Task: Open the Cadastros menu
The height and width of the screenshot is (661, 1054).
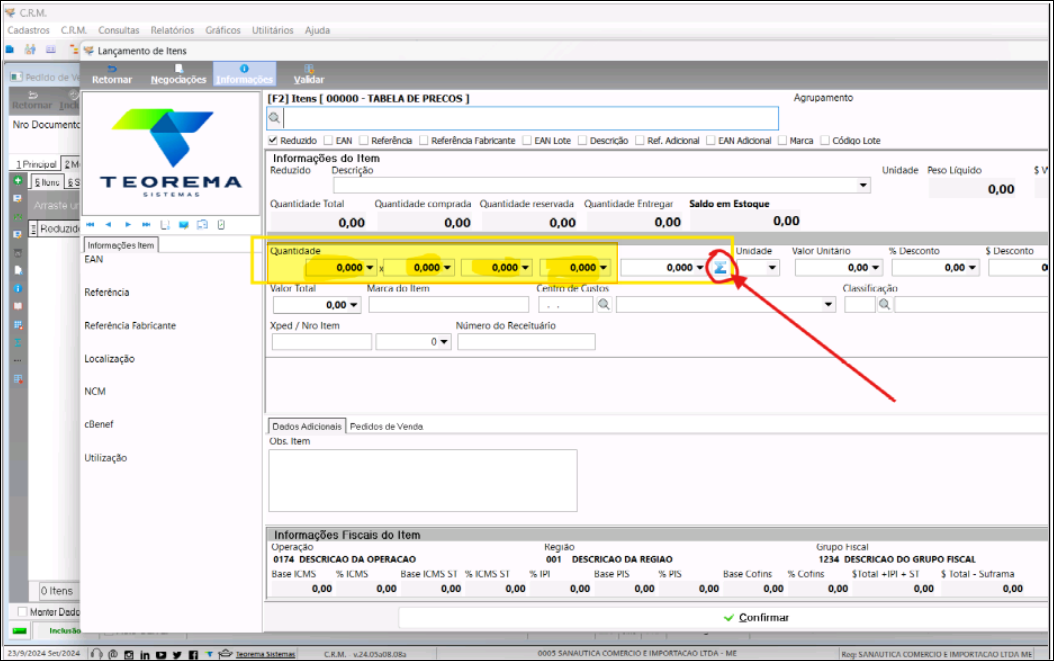Action: pyautogui.click(x=28, y=30)
